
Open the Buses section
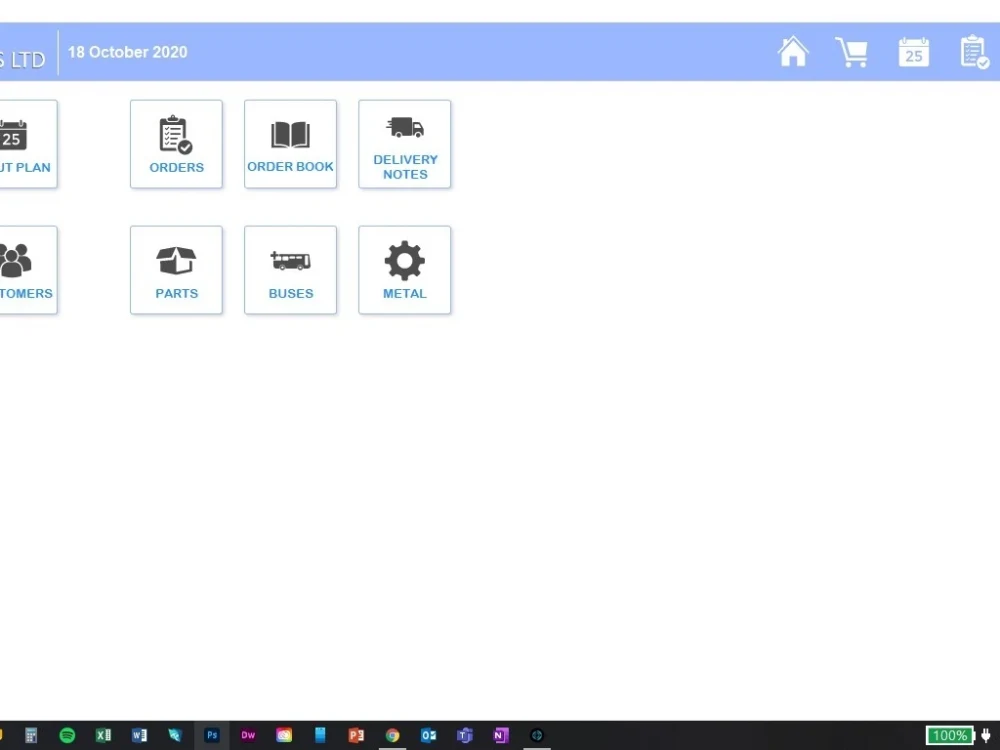coord(290,269)
